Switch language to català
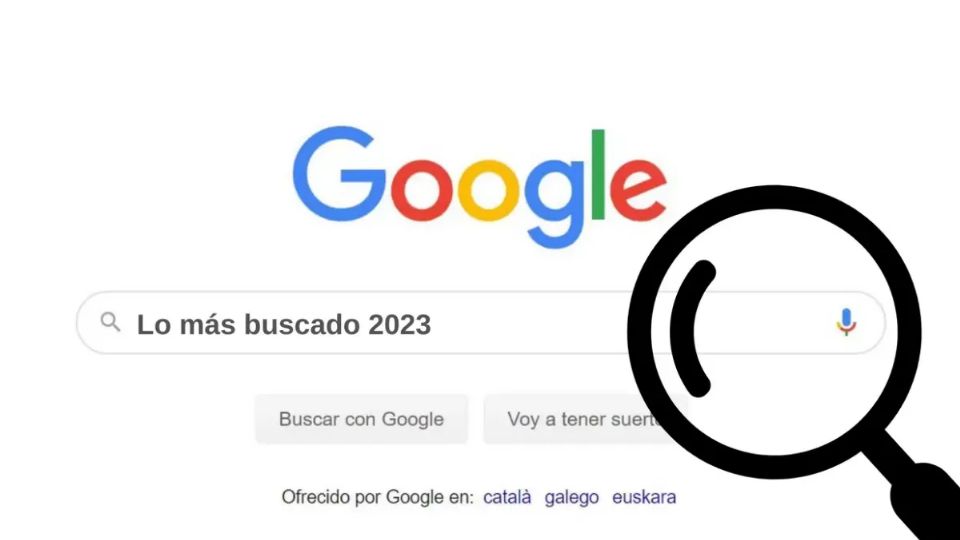 (507, 497)
